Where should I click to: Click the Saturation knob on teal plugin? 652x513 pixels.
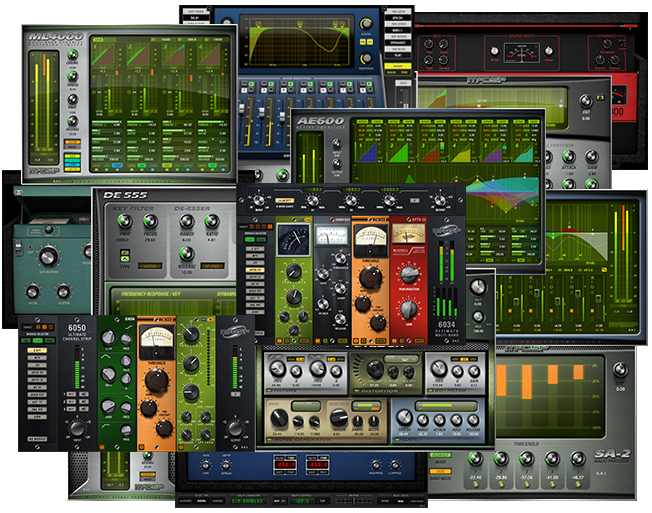coord(49,256)
